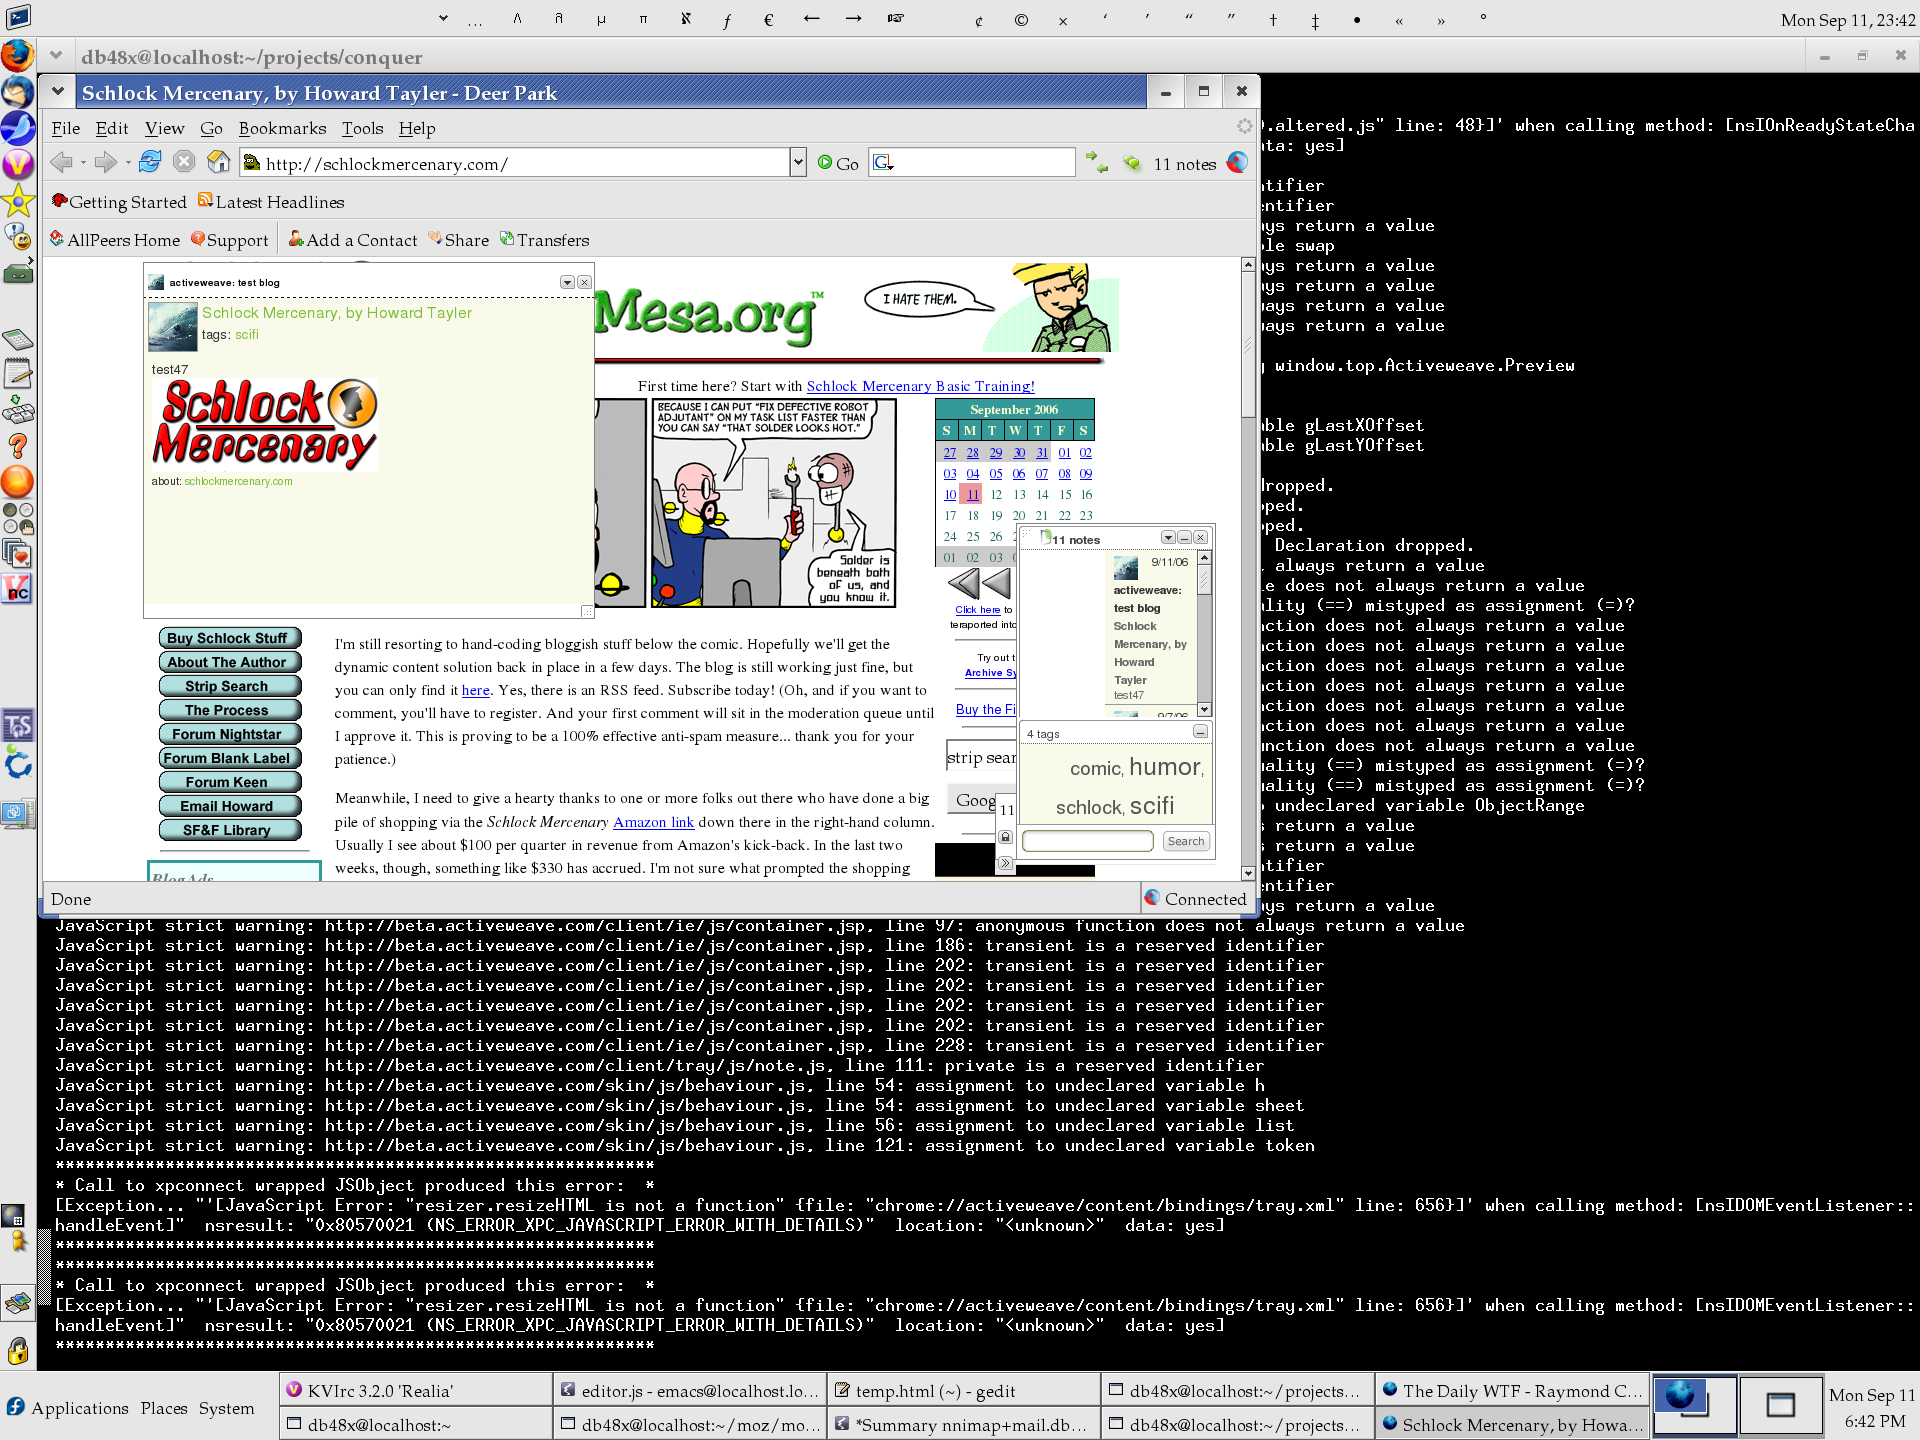The image size is (1920, 1440).
Task: Collapse the 4 tags panel
Action: 1200,732
